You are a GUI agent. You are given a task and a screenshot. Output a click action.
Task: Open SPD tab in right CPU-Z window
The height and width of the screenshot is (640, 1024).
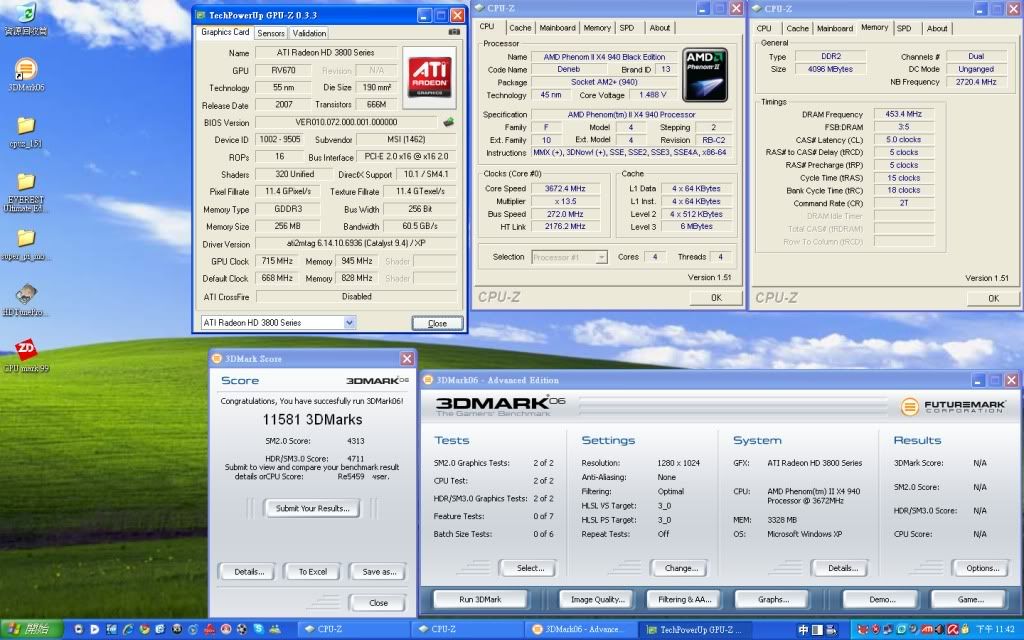pyautogui.click(x=904, y=28)
